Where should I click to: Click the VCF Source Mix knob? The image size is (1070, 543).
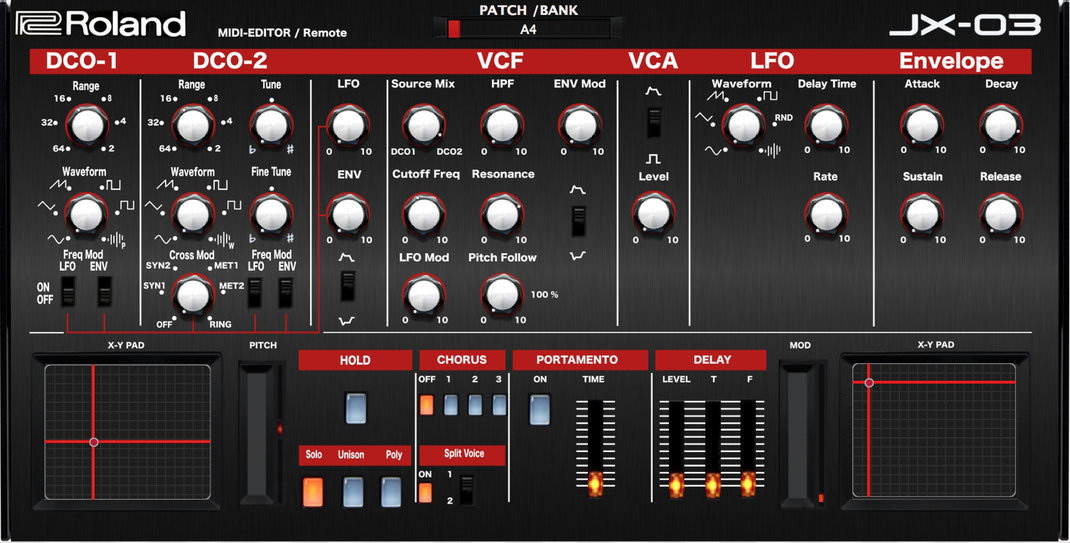click(x=424, y=126)
